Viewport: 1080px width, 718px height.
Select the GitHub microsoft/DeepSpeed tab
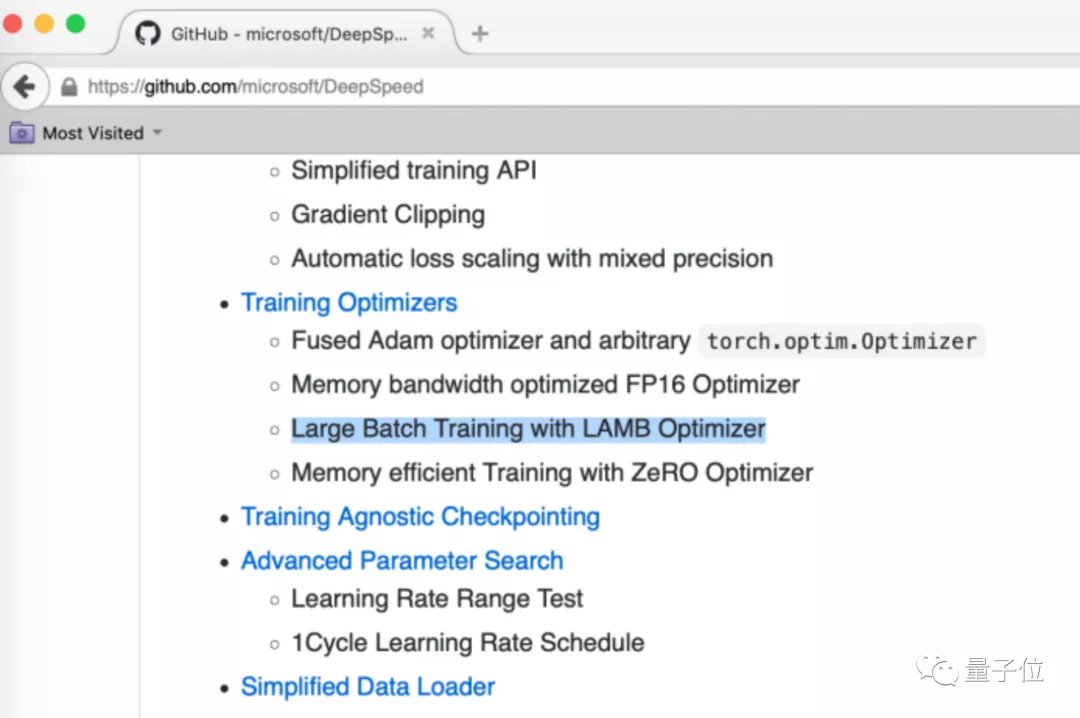click(288, 34)
